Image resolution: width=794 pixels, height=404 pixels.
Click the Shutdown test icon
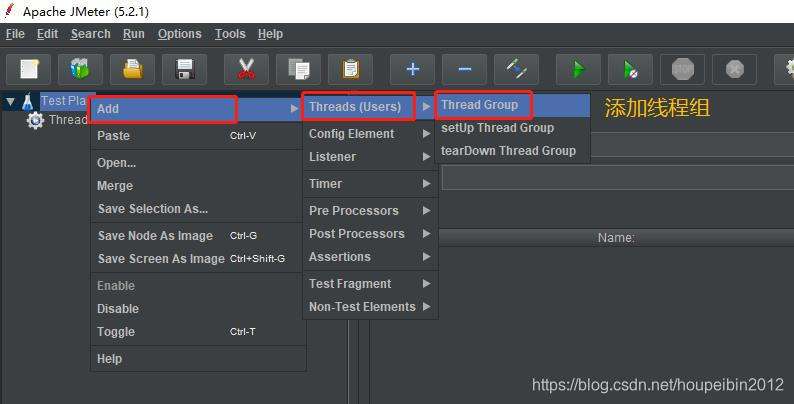coord(735,69)
